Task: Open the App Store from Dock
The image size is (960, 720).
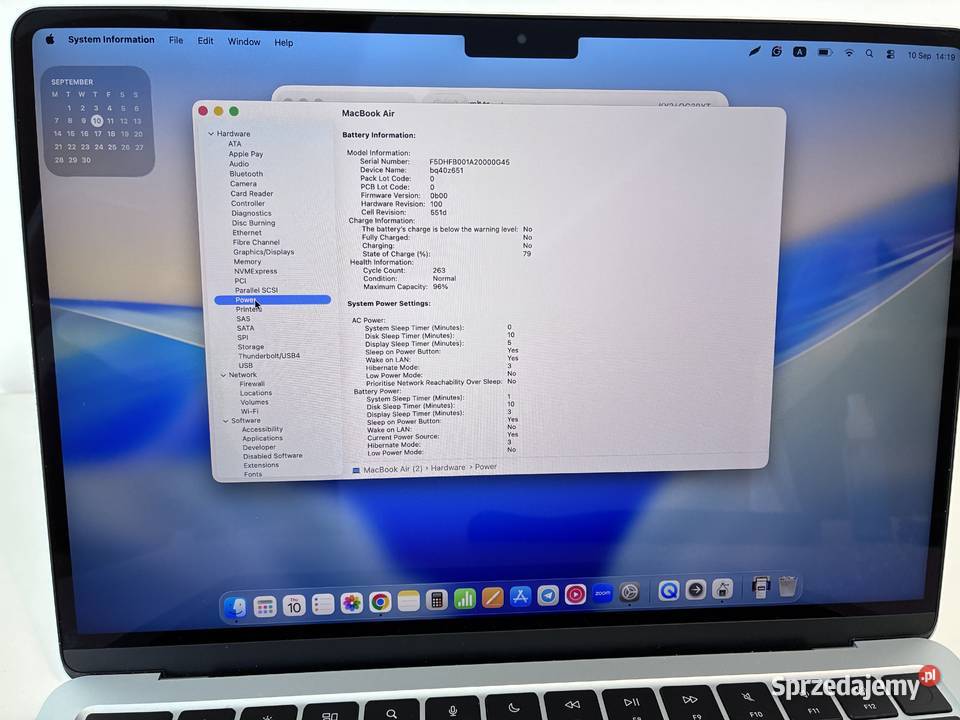Action: point(520,596)
